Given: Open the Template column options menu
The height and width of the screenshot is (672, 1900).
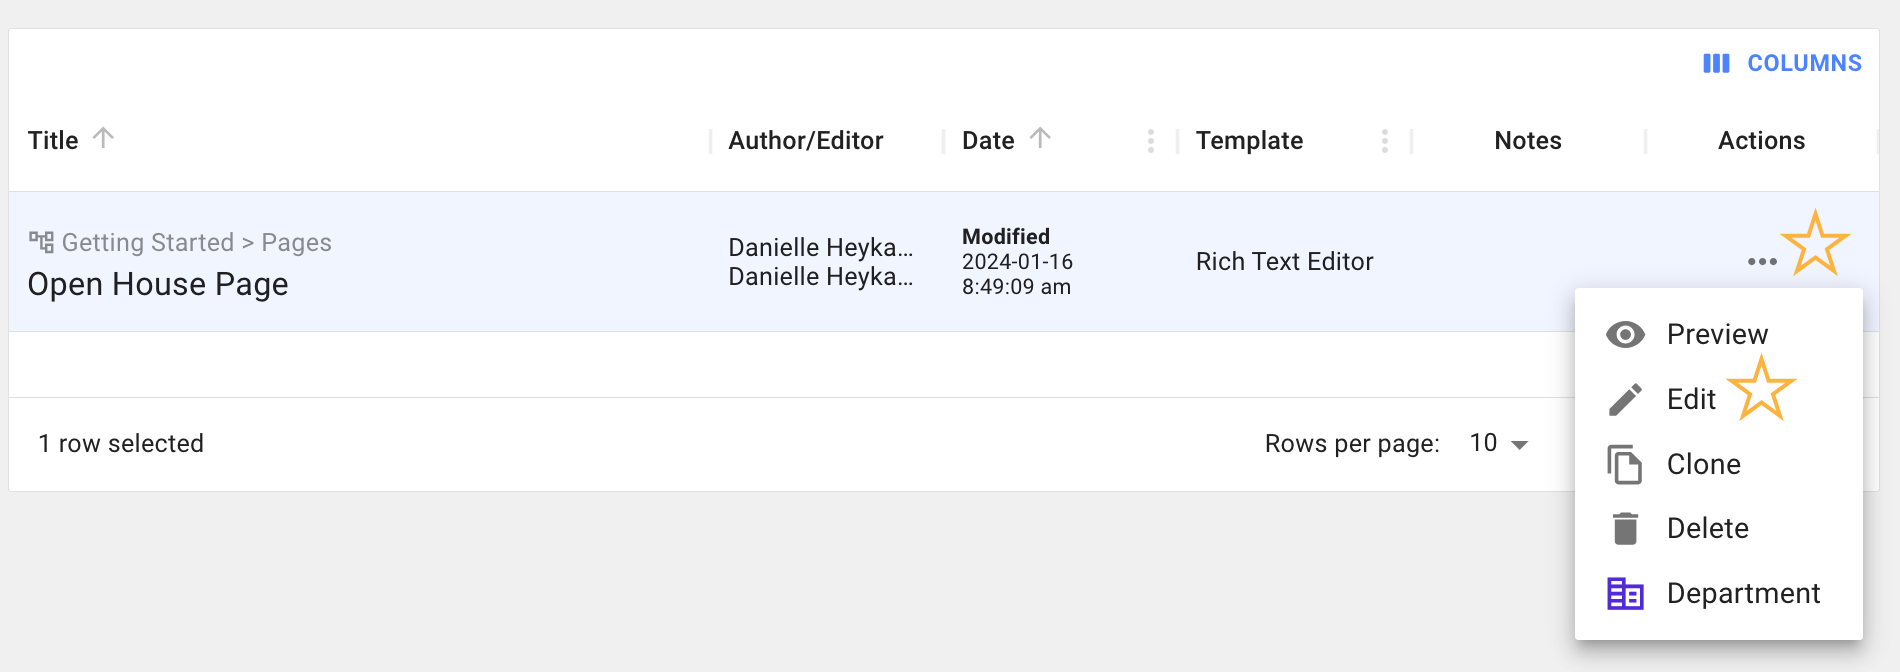Looking at the screenshot, I should coord(1385,141).
